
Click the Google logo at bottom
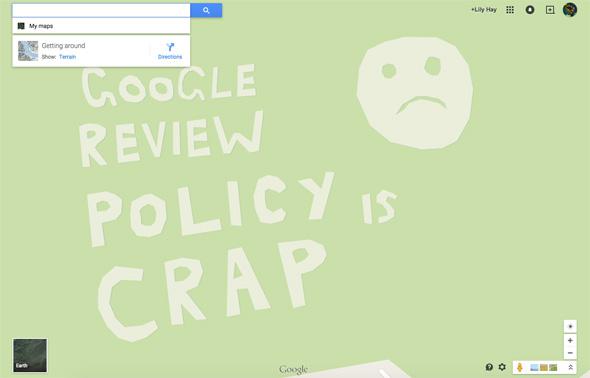point(293,369)
